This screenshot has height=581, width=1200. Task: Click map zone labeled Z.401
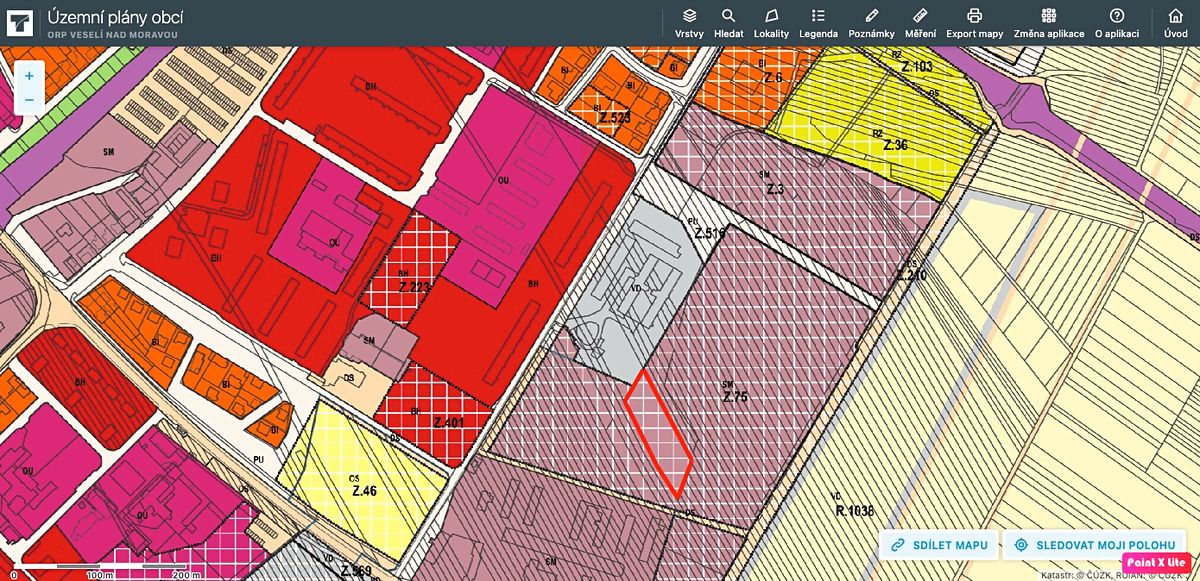(449, 422)
